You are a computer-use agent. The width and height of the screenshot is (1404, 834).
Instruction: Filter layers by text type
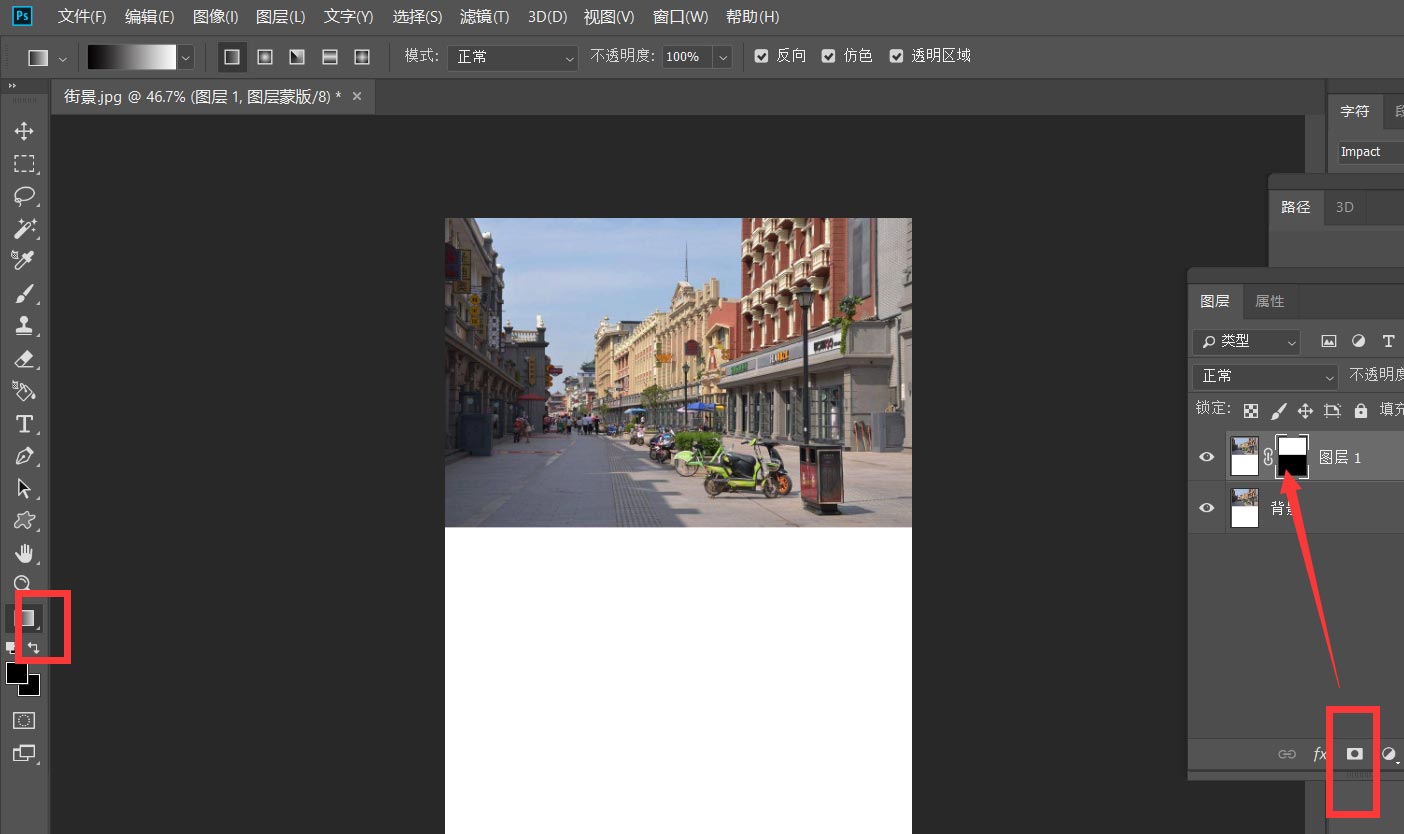coord(1388,341)
